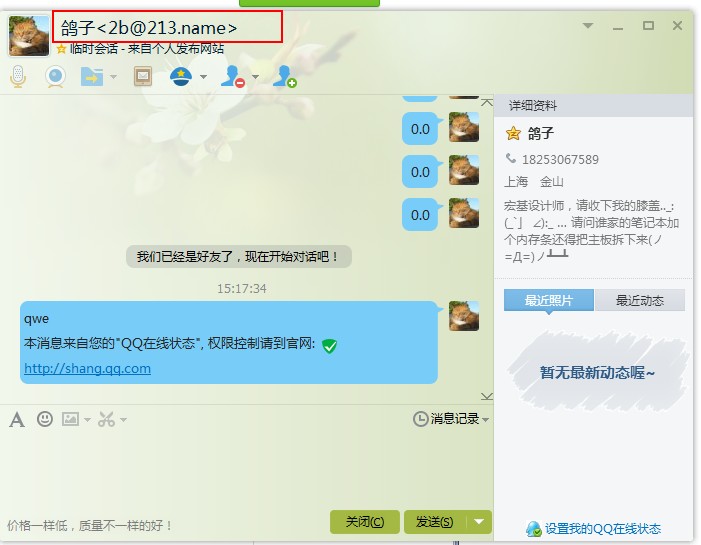Click the avatar beside the qwe message
Image resolution: width=701 pixels, height=545 pixels.
pos(464,316)
